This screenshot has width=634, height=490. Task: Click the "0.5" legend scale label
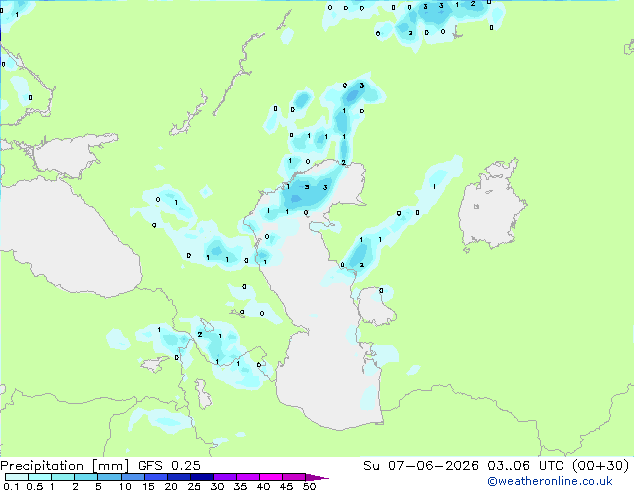point(35,486)
